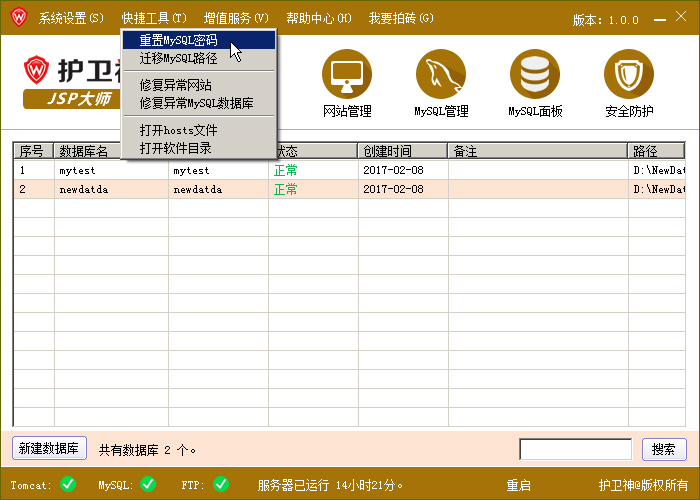Sort by the 序号 column header

[34, 151]
